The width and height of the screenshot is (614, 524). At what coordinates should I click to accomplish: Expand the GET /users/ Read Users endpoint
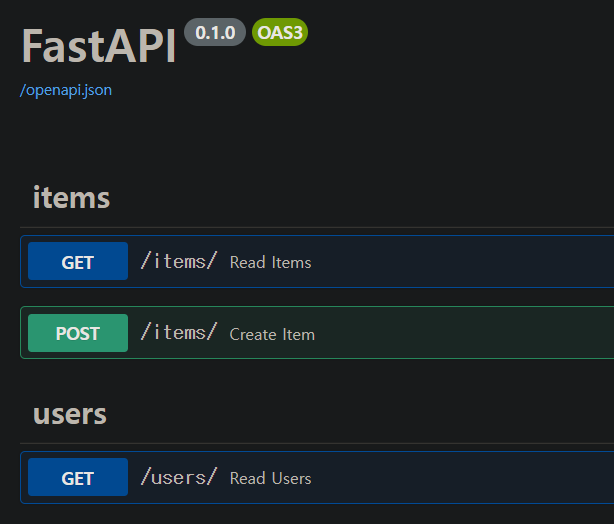click(x=317, y=477)
